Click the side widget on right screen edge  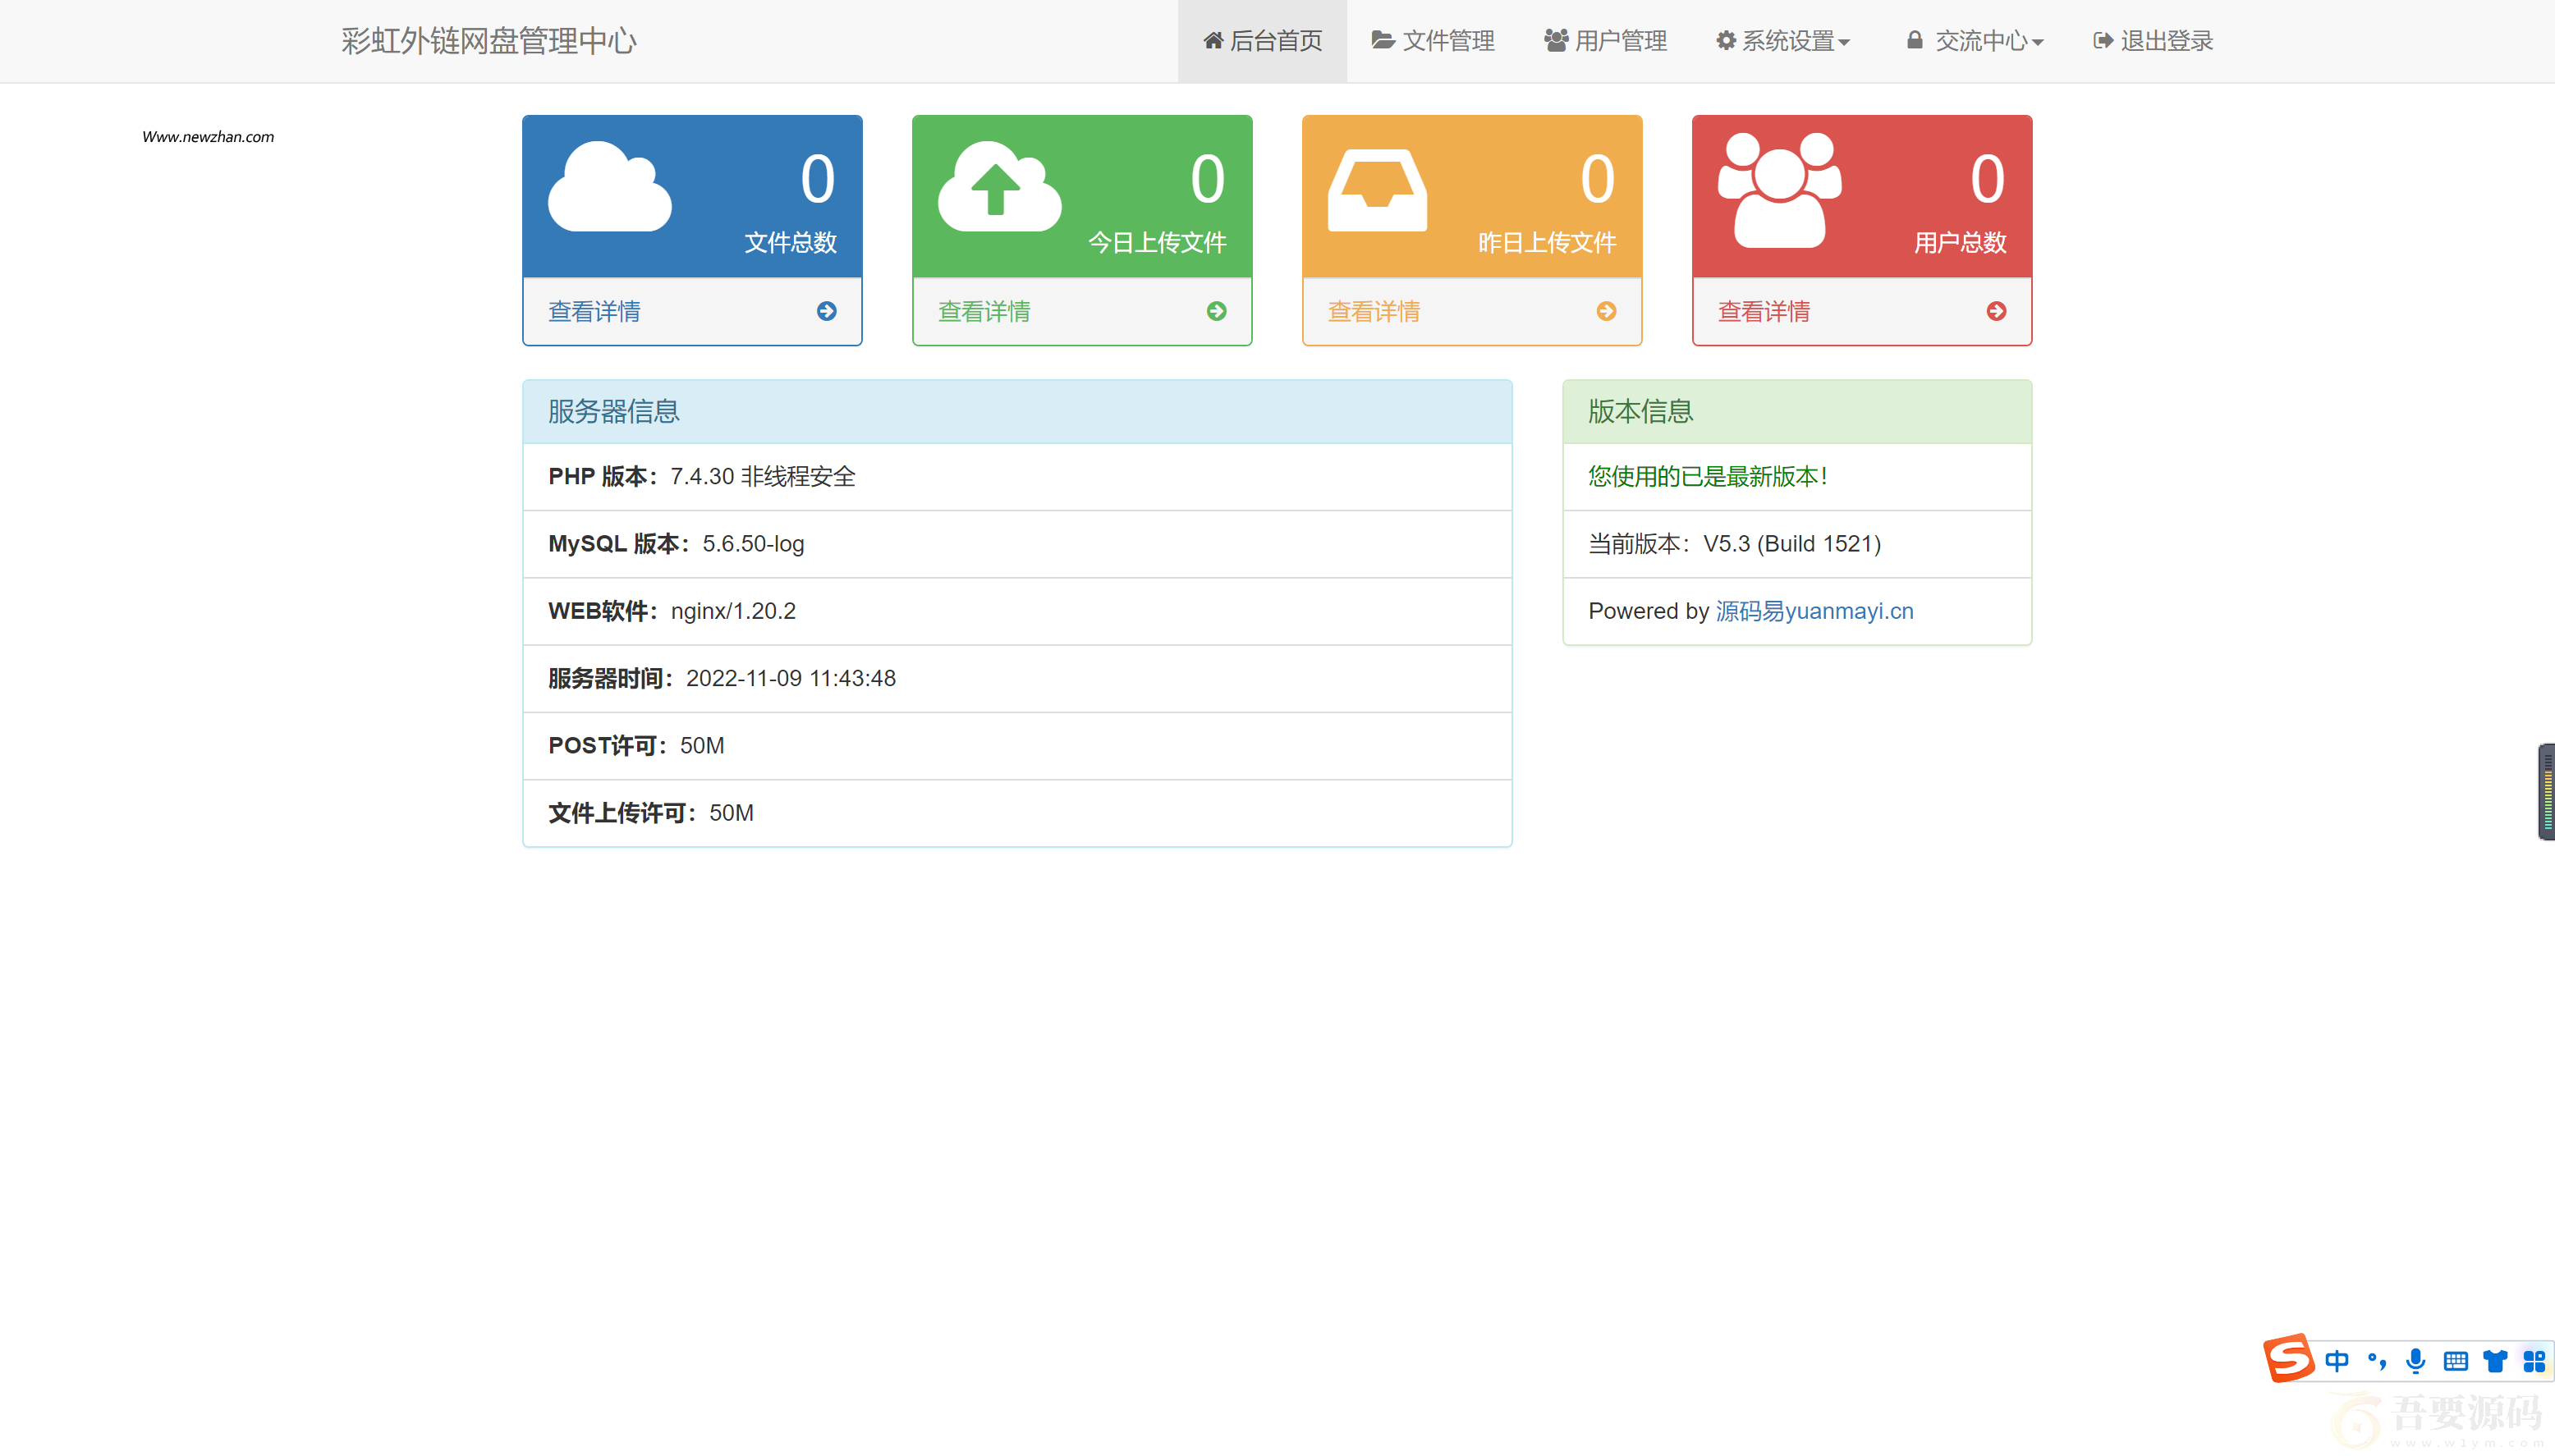[x=2546, y=792]
